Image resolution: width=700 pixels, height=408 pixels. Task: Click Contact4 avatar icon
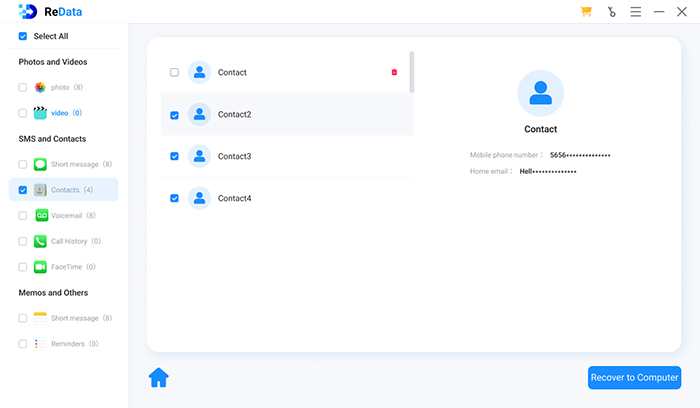pyautogui.click(x=199, y=198)
